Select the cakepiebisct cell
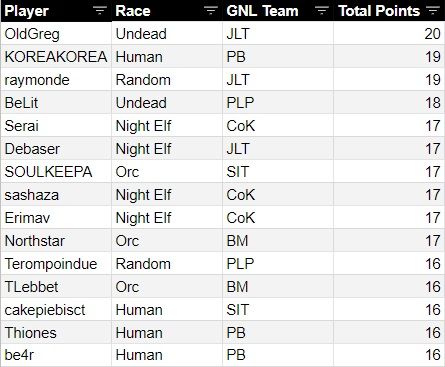This screenshot has height=367, width=445. tap(56, 310)
